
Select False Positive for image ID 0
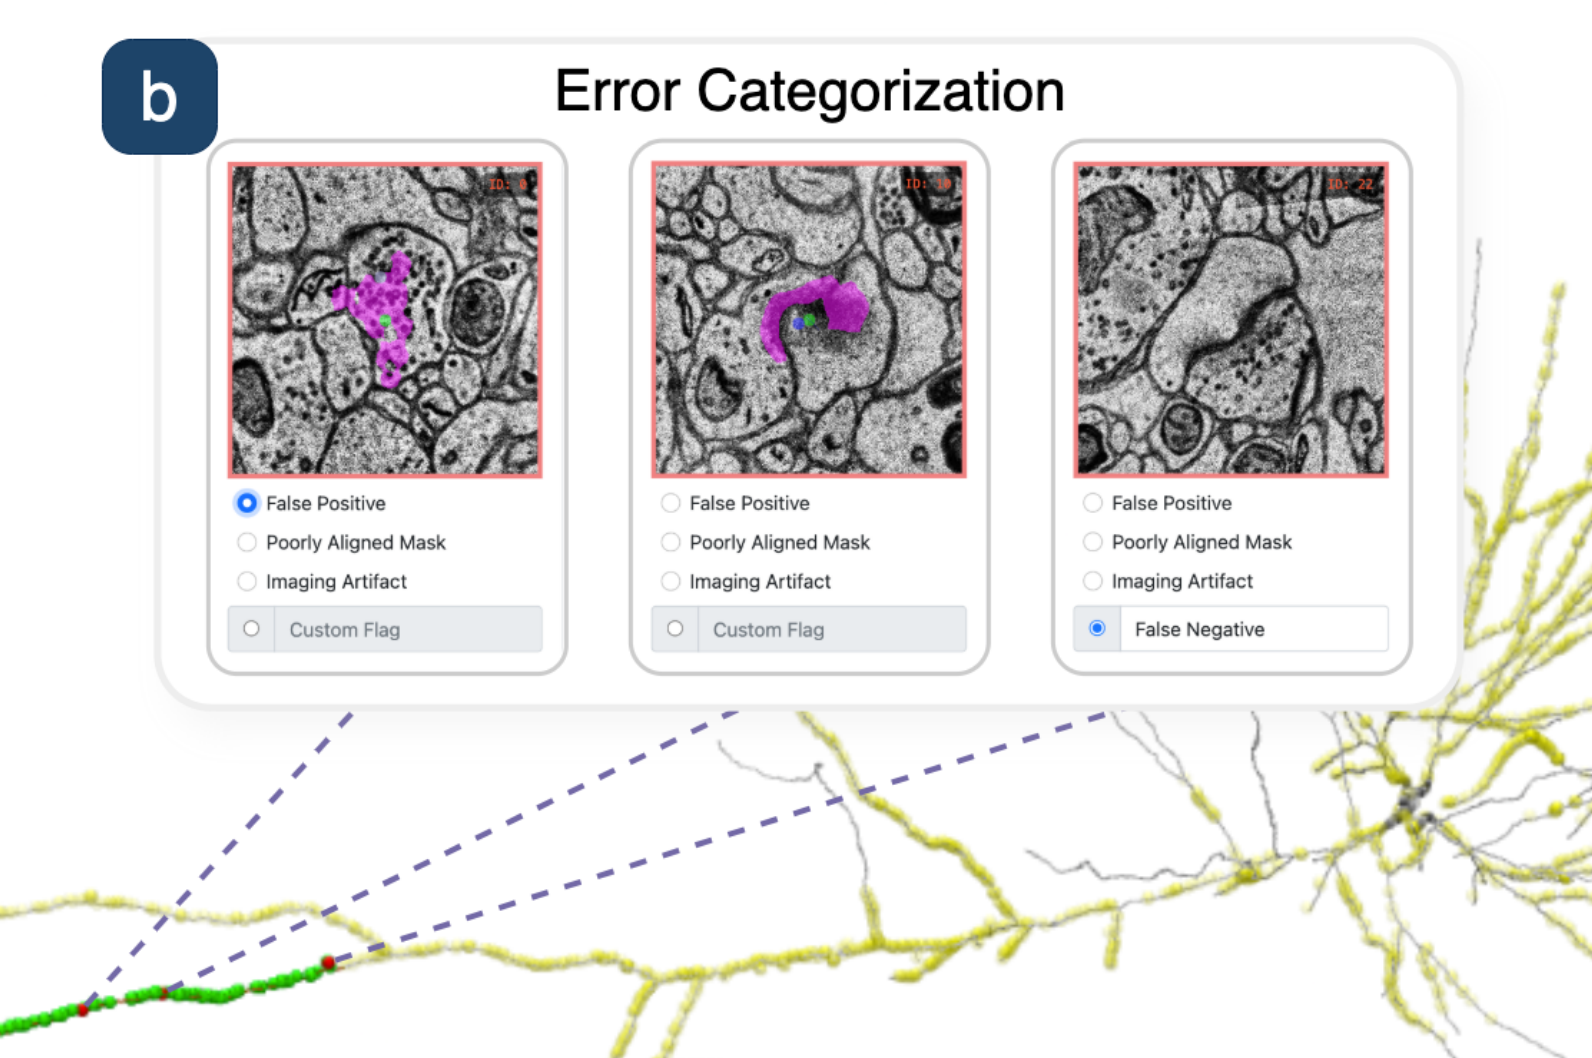pyautogui.click(x=247, y=503)
